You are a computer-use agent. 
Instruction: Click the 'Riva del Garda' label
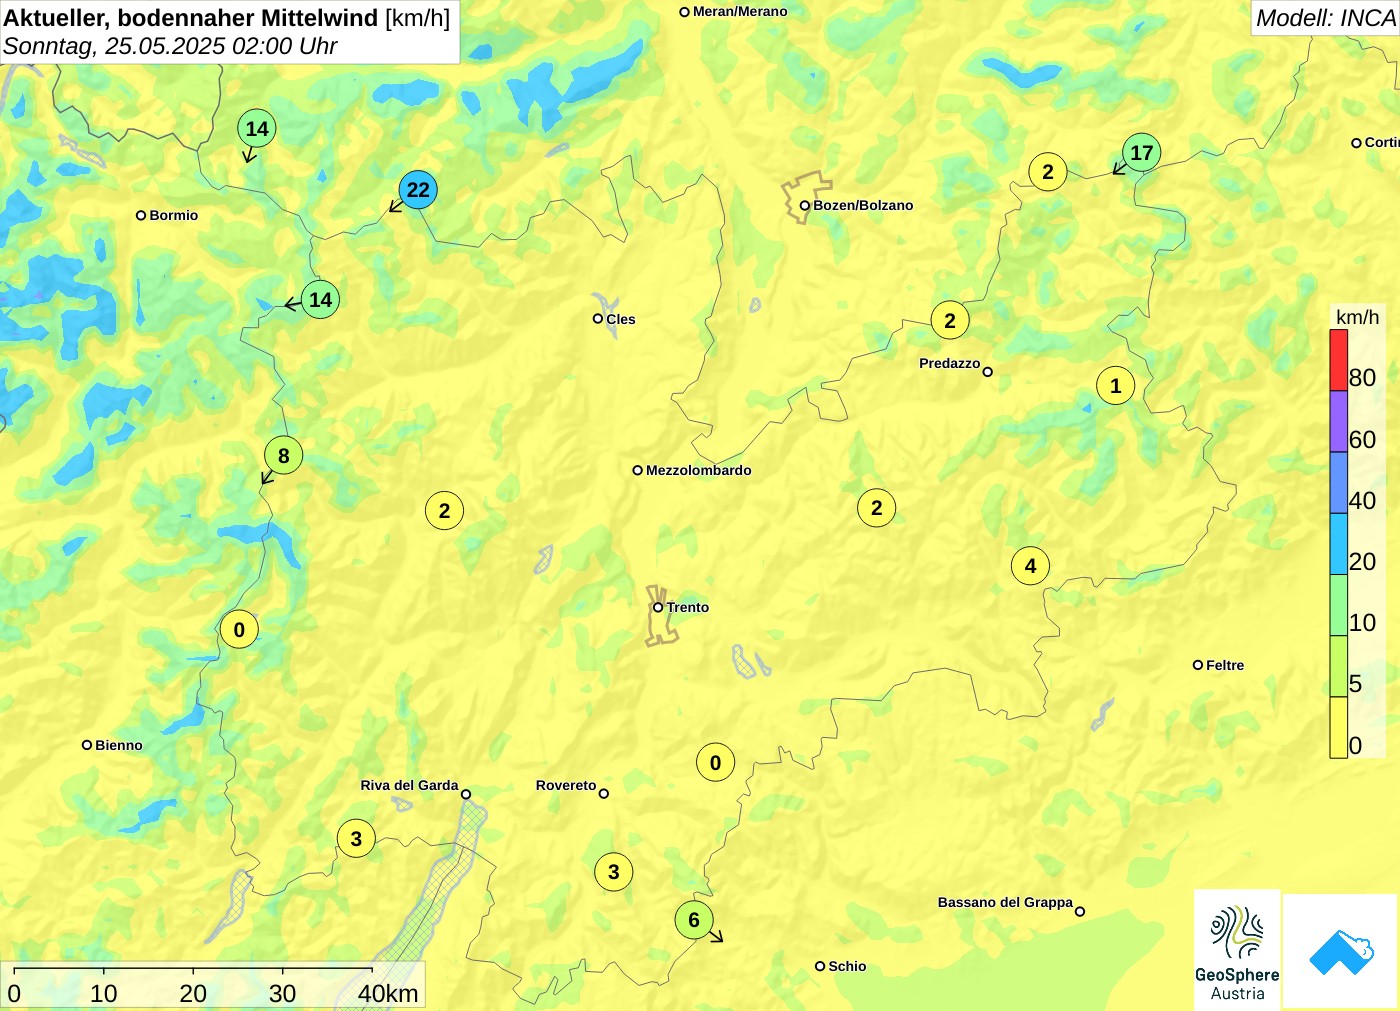tap(409, 785)
